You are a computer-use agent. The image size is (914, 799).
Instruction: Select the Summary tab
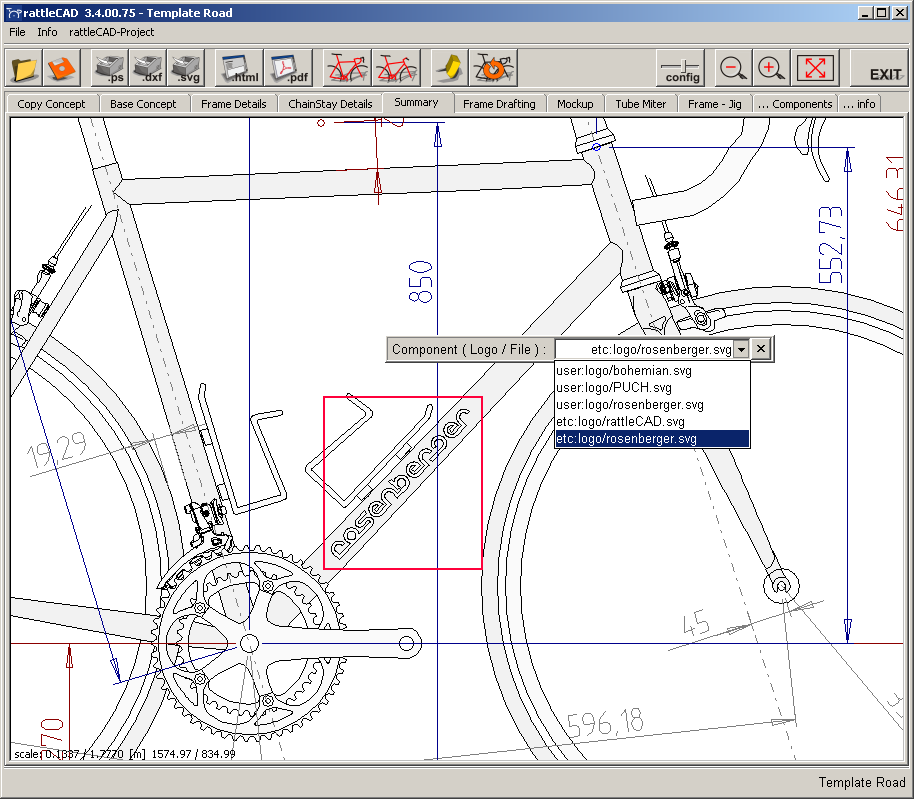[416, 102]
